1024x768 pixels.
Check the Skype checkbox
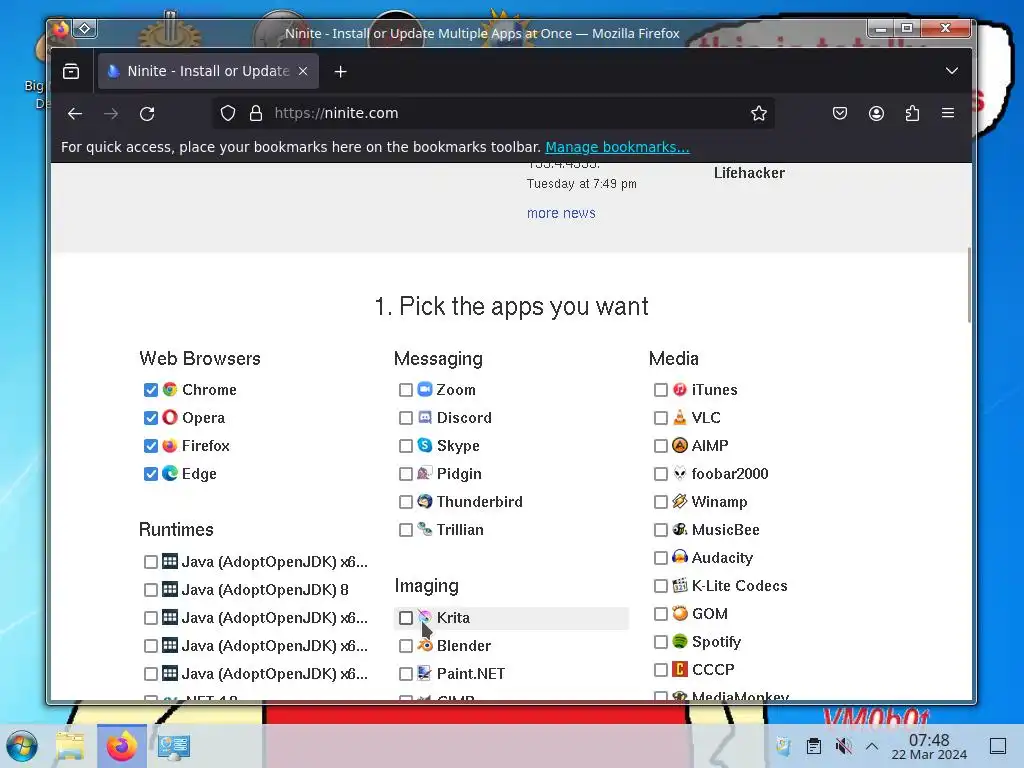click(x=406, y=446)
